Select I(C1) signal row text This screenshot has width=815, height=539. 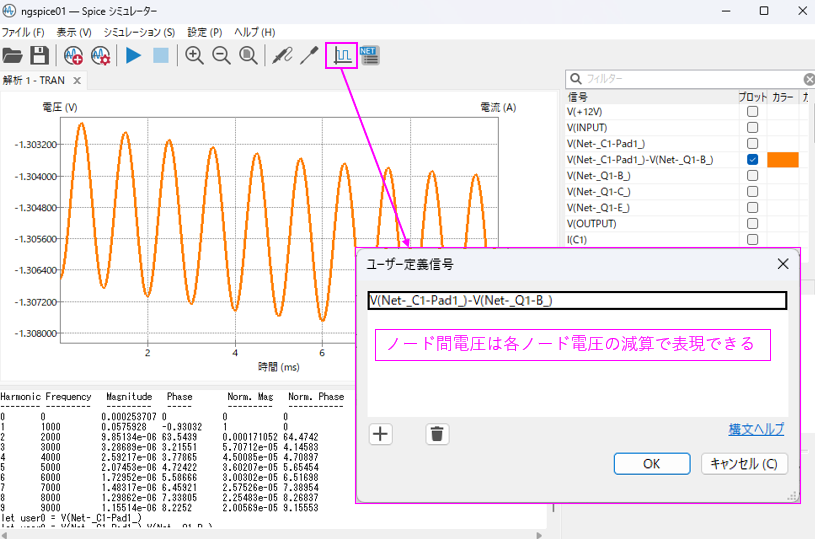577,240
